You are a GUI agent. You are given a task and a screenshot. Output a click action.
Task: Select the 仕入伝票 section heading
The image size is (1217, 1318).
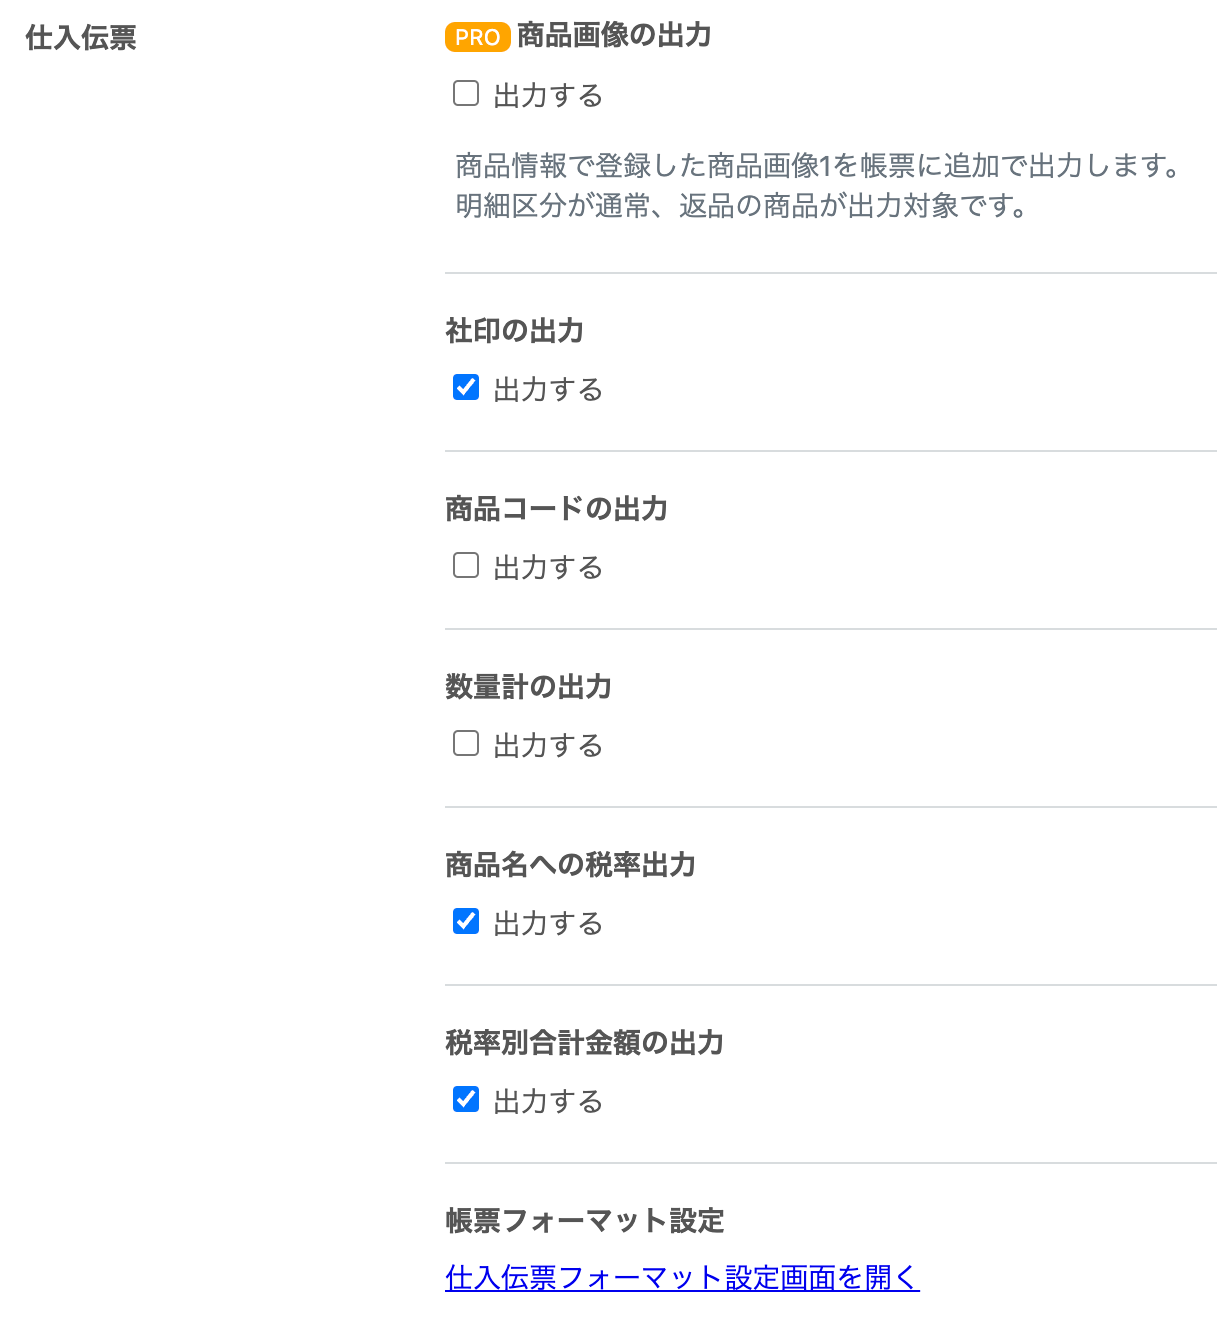click(81, 38)
